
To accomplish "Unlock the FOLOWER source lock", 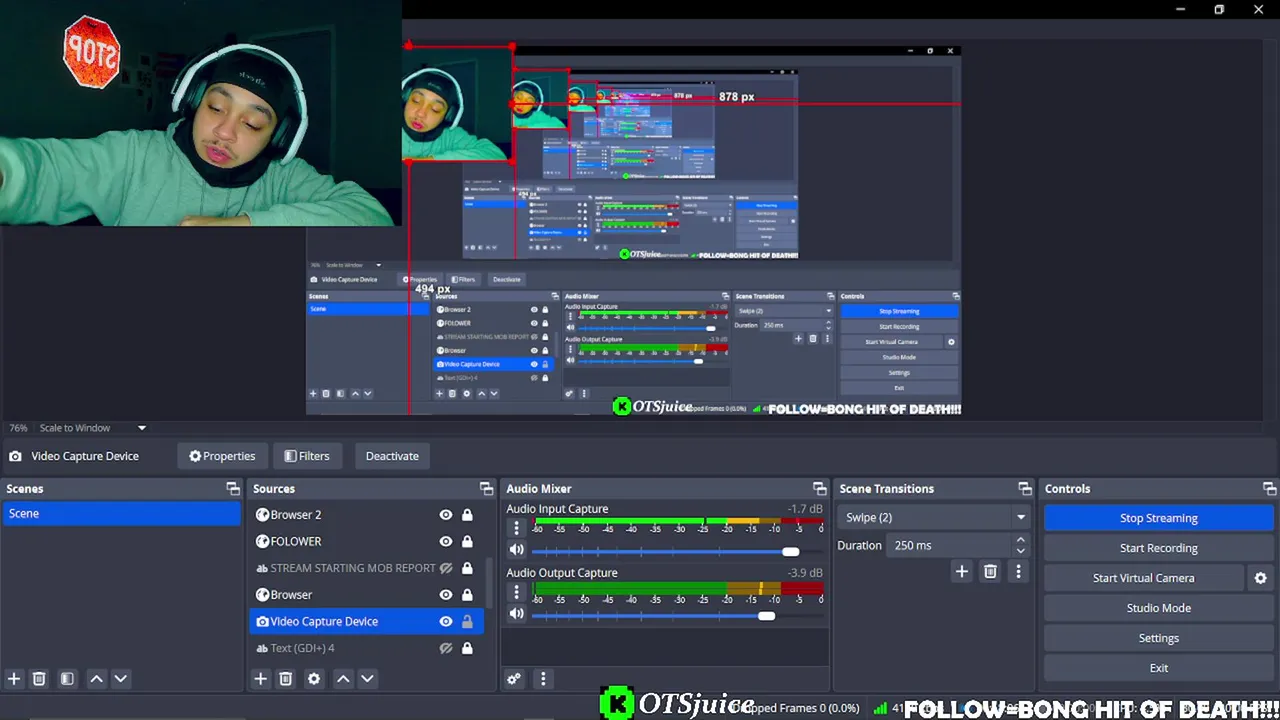I will pos(467,541).
